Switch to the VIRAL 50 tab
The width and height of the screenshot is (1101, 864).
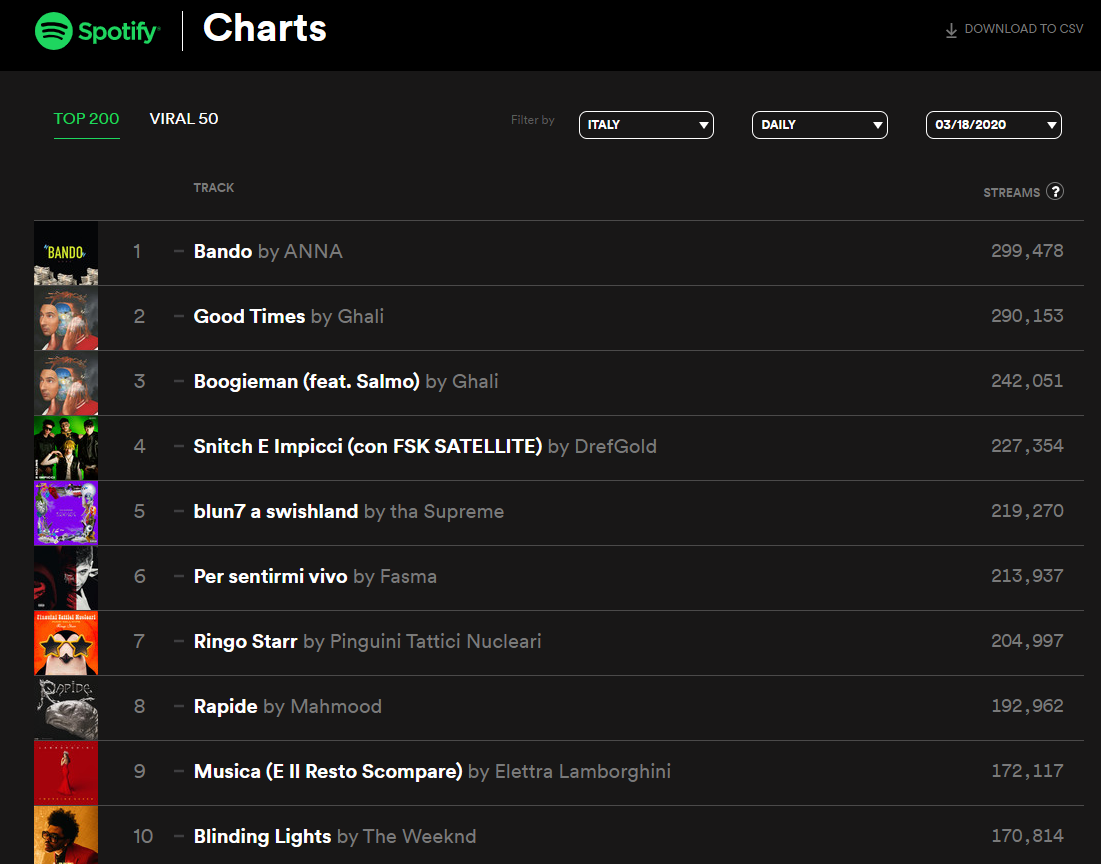click(x=184, y=119)
